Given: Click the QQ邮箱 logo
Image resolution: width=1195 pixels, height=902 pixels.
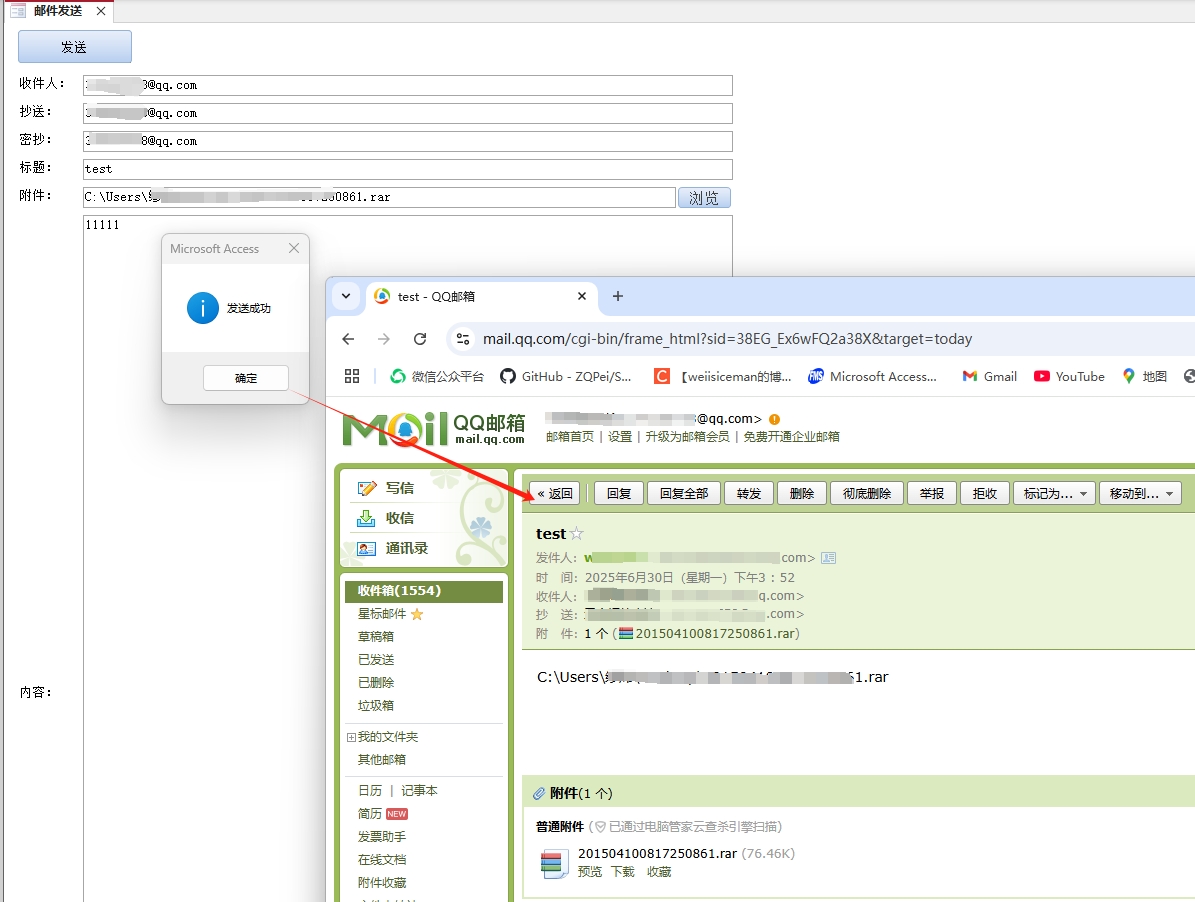Looking at the screenshot, I should [434, 429].
